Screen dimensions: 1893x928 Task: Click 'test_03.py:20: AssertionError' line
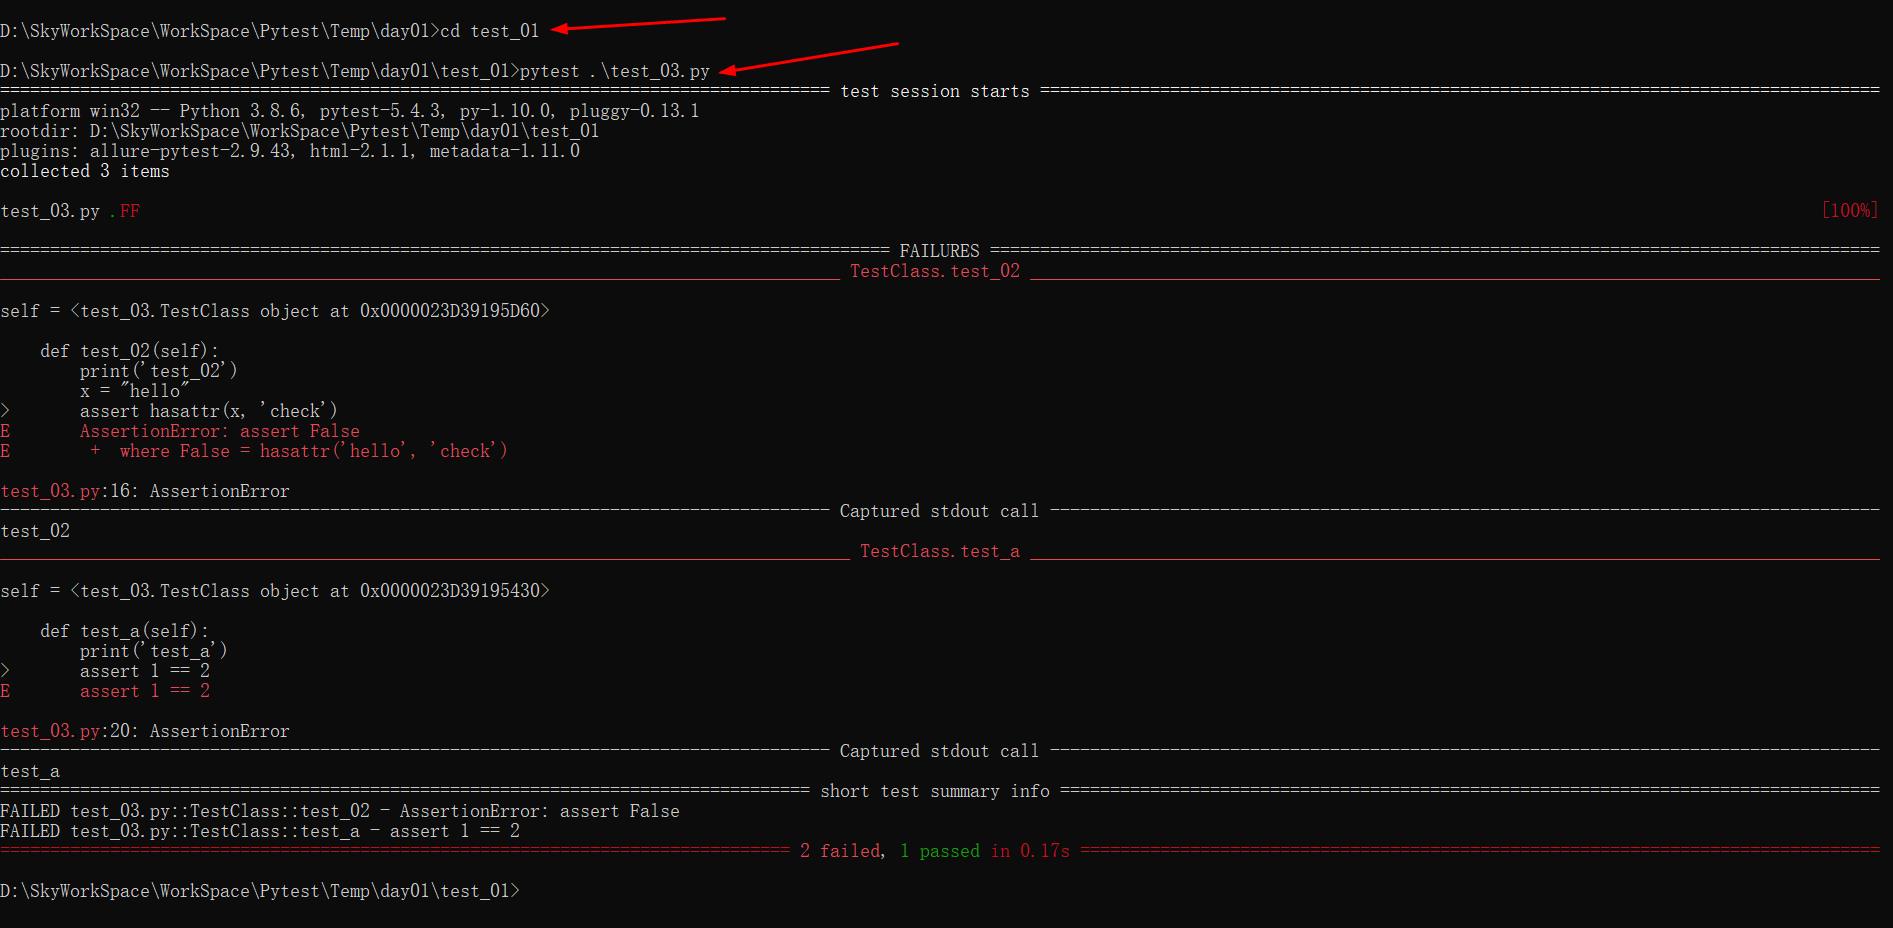coord(145,731)
